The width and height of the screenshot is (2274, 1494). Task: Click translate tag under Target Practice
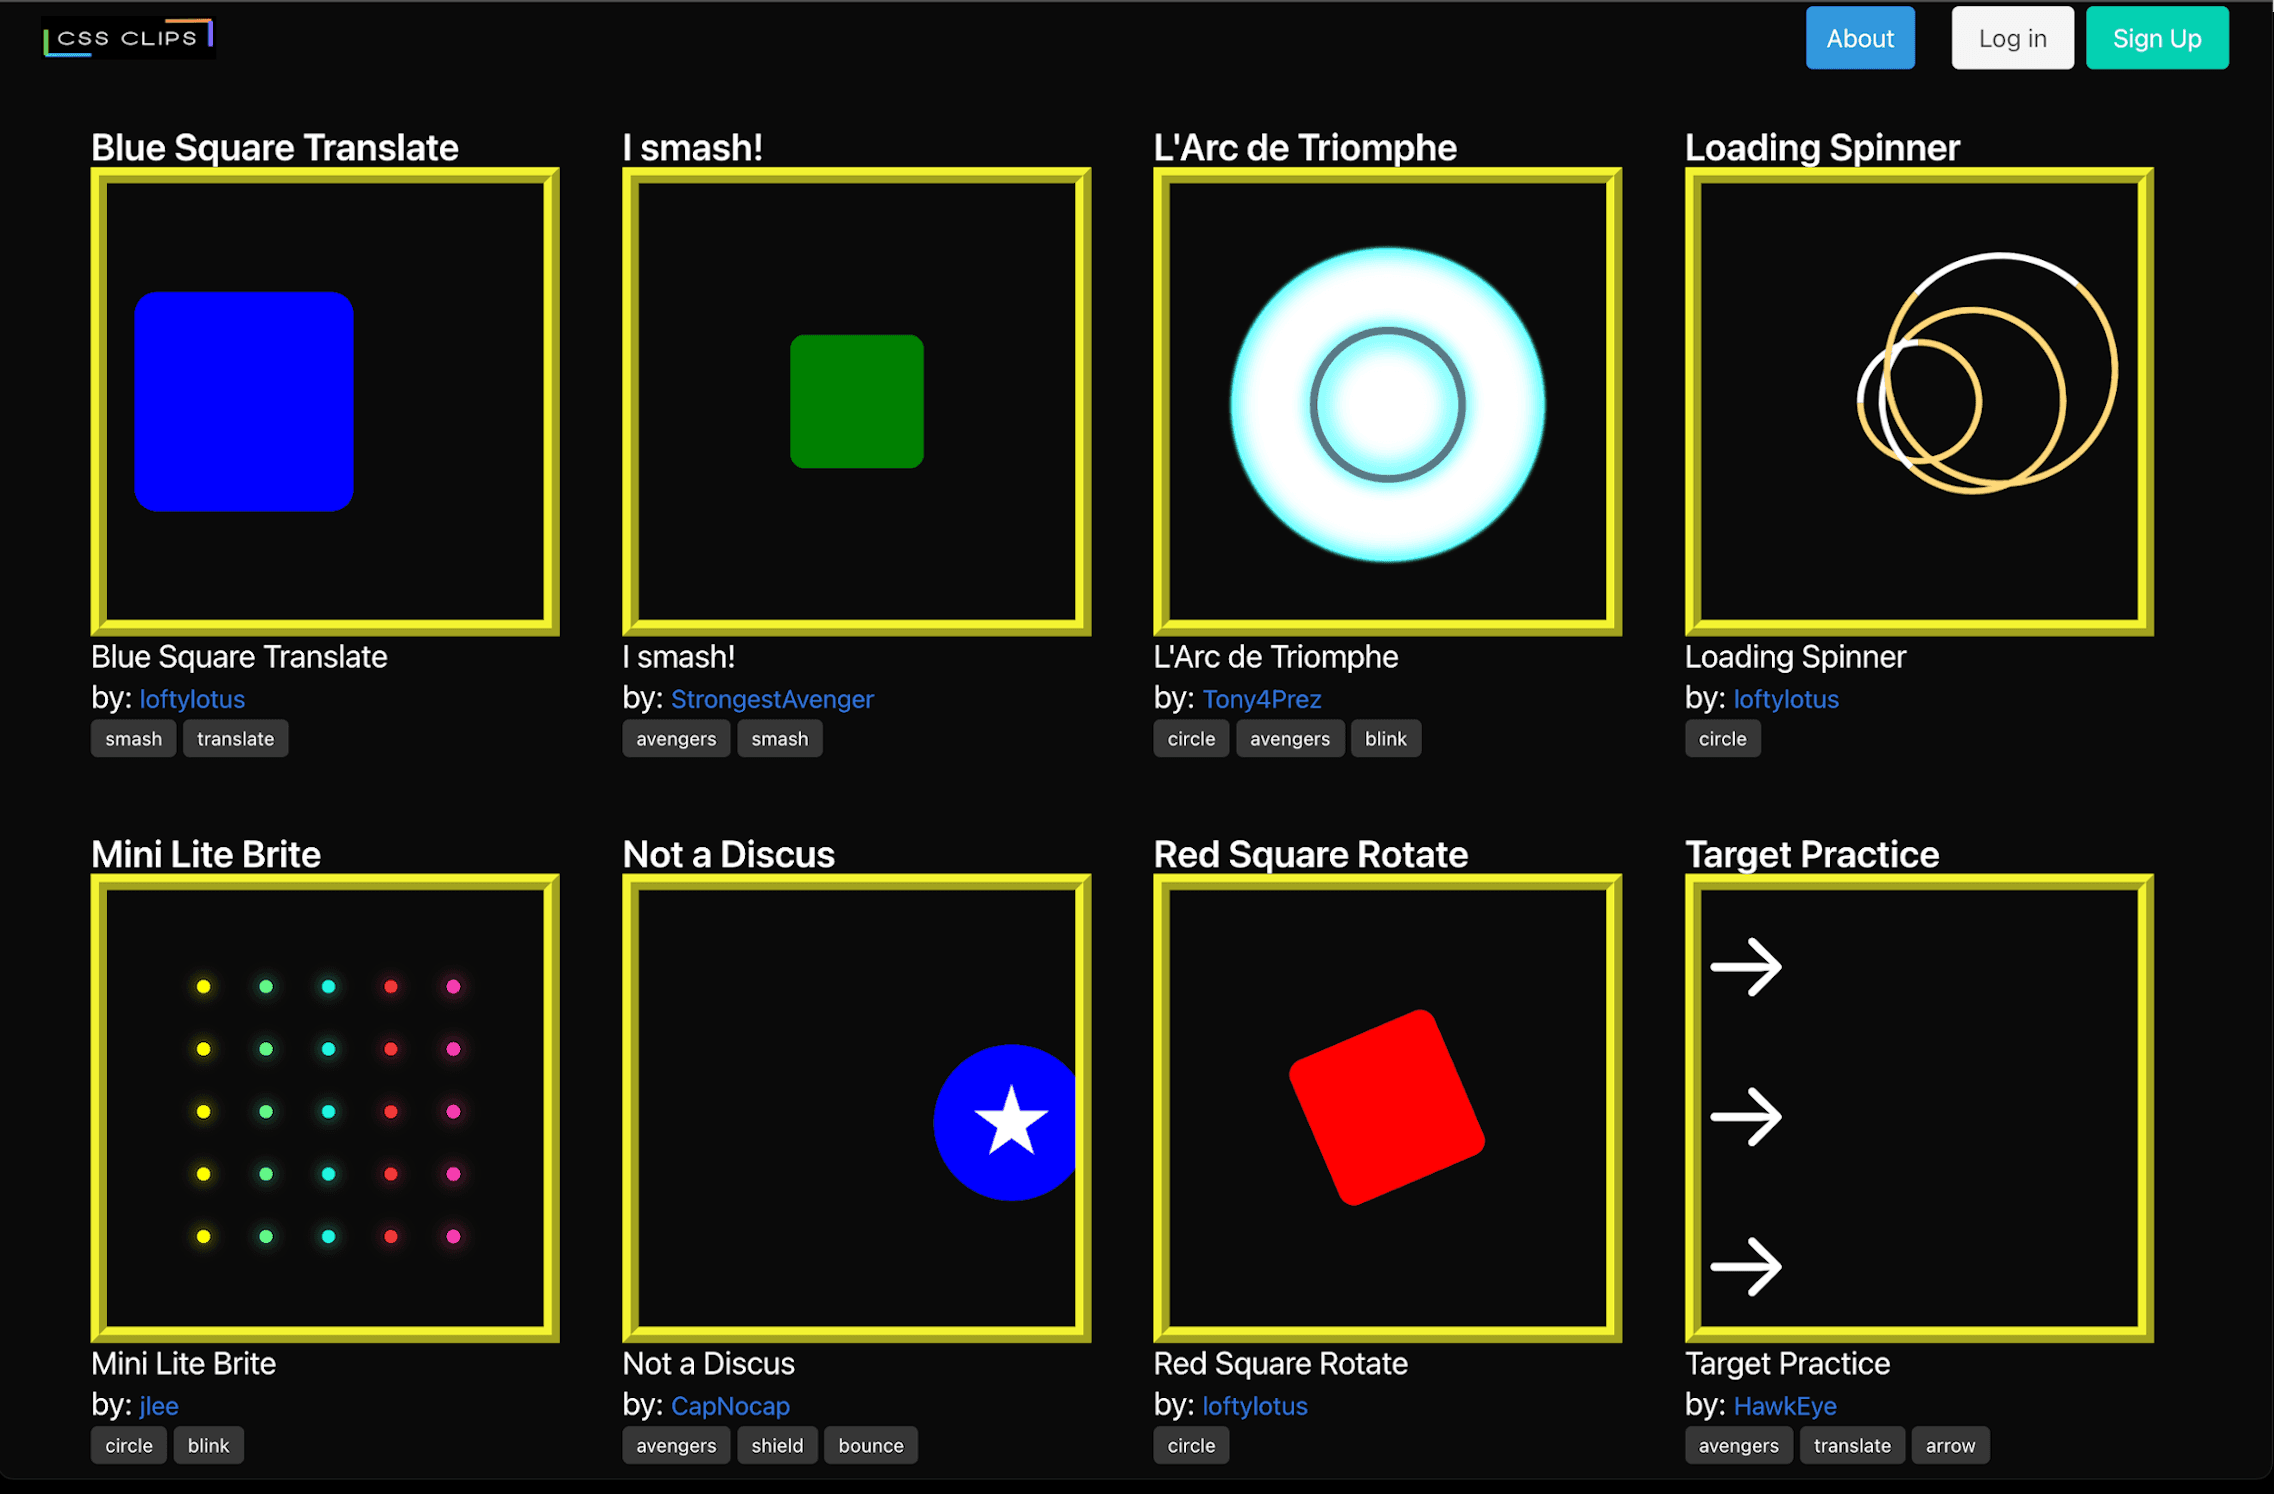pos(1852,1446)
